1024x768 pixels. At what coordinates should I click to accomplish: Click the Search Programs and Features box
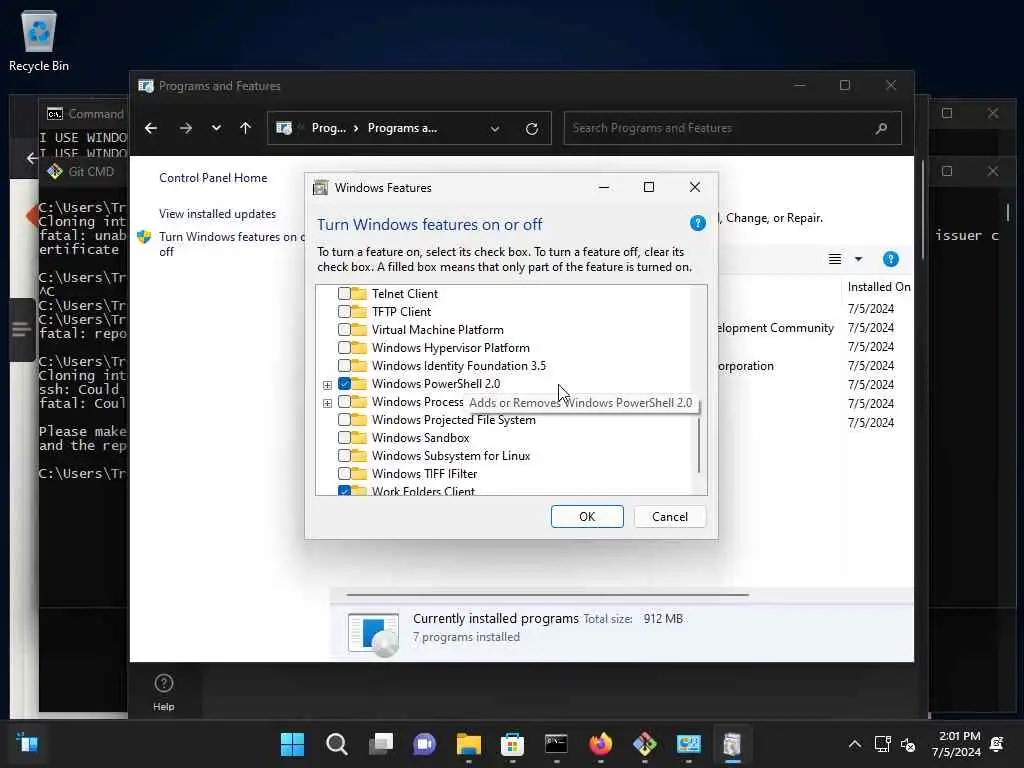point(733,128)
